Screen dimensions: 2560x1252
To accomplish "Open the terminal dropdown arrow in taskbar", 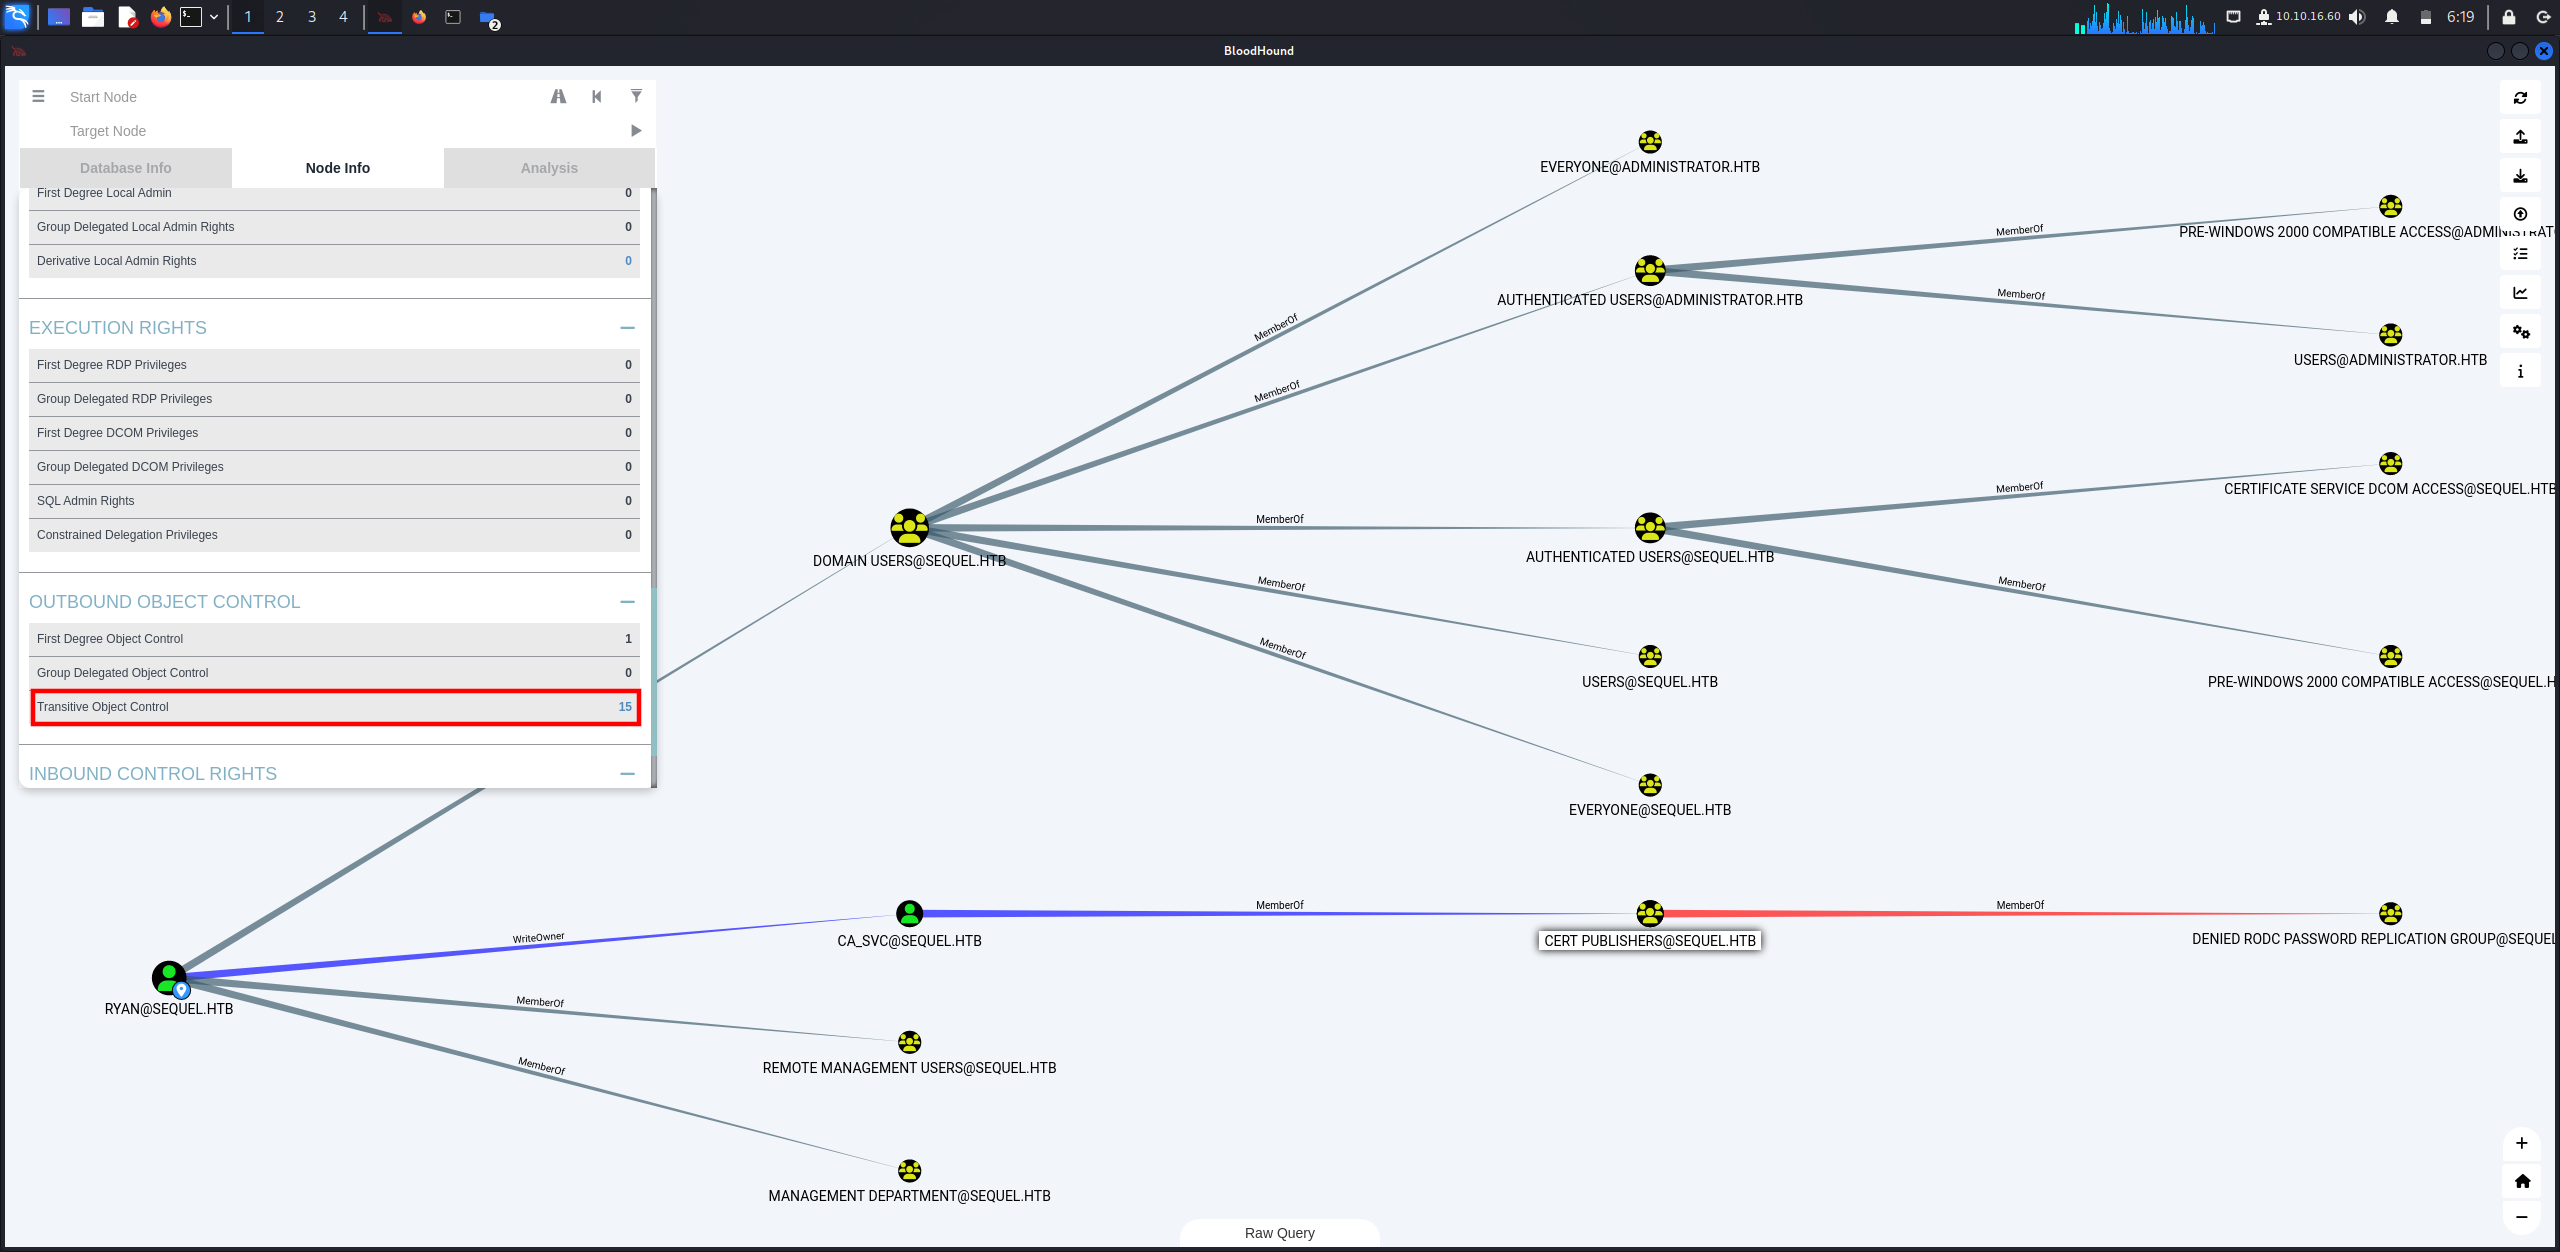I will [214, 17].
